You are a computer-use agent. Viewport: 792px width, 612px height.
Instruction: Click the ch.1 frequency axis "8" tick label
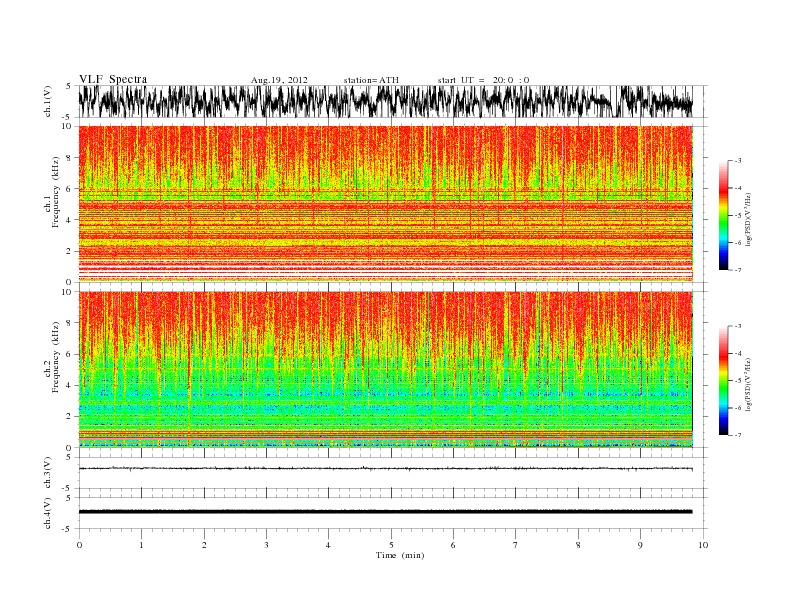69,158
